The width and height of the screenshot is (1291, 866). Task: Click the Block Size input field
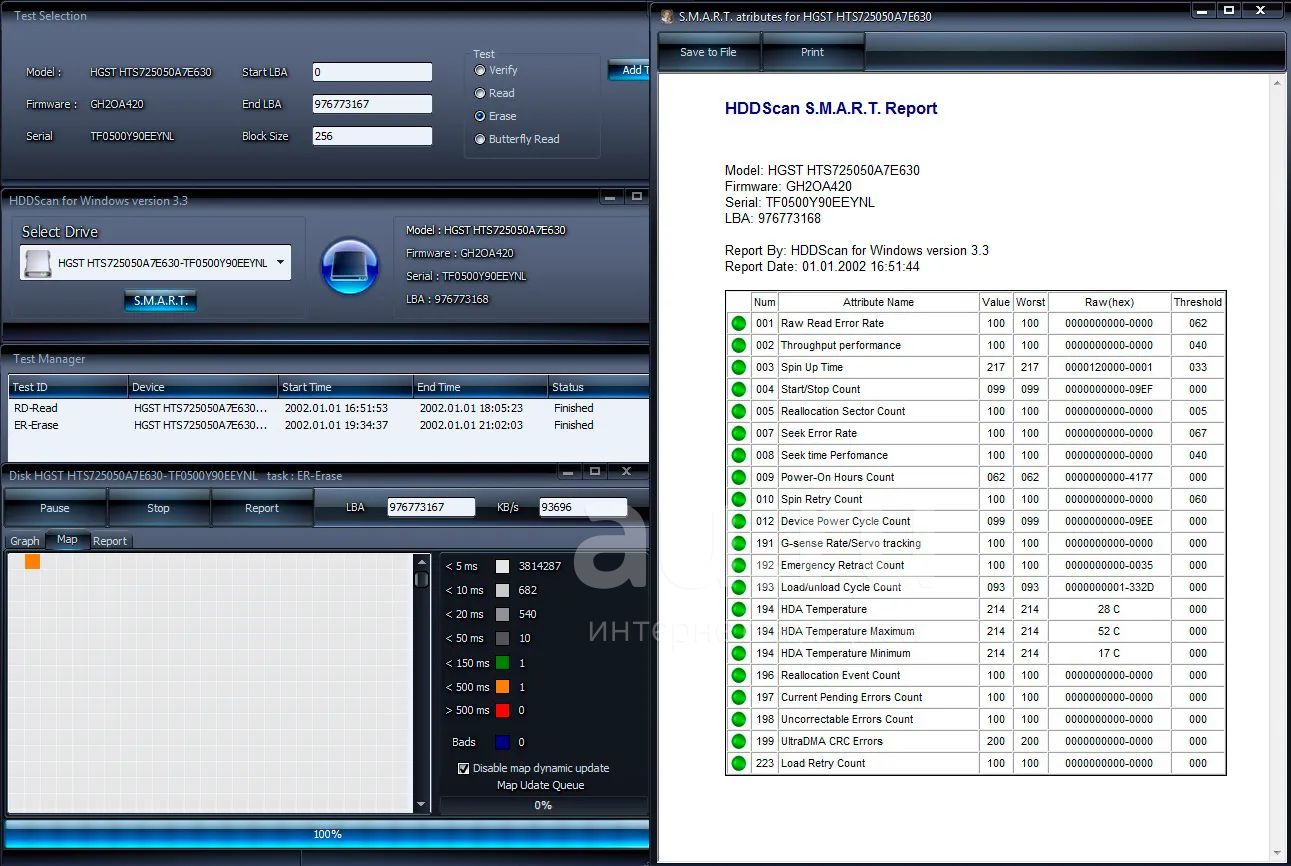pyautogui.click(x=372, y=136)
